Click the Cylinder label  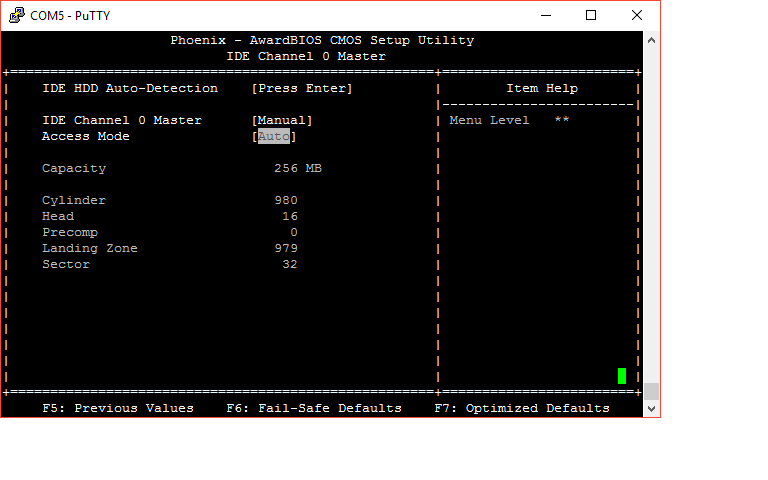[x=74, y=200]
